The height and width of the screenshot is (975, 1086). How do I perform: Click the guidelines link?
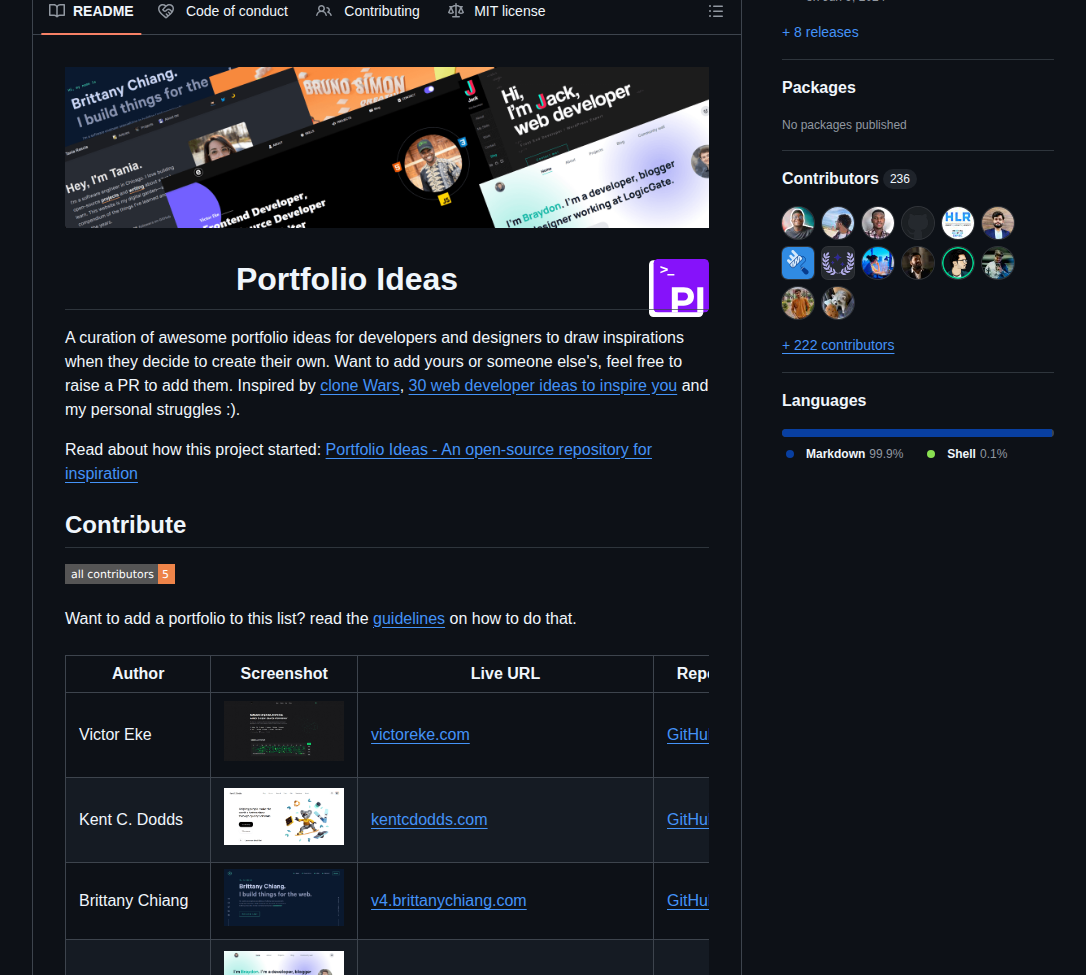pyautogui.click(x=409, y=618)
